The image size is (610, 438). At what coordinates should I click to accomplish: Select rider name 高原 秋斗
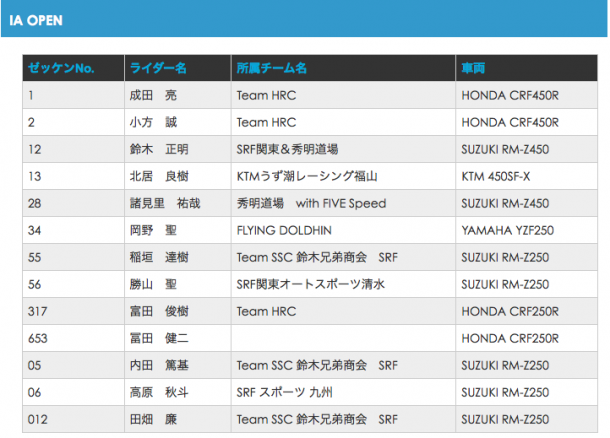[x=159, y=392]
